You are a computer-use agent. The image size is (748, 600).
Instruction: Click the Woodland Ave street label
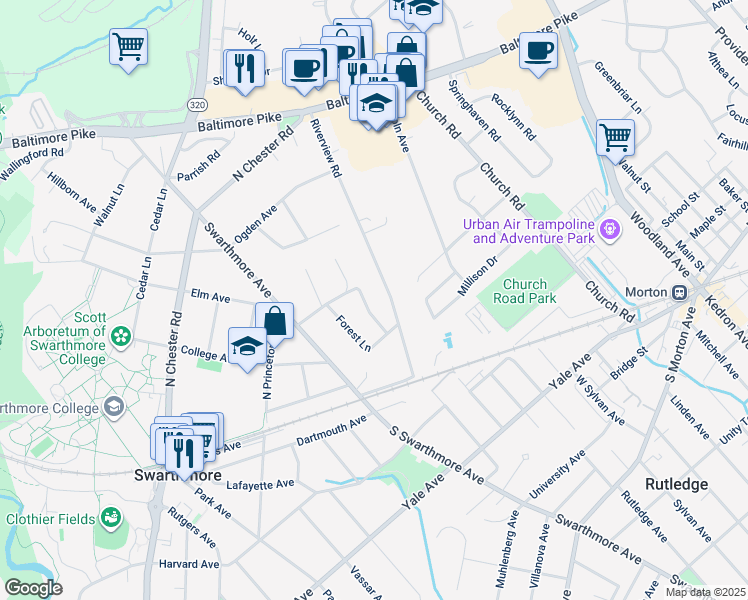pos(660,245)
